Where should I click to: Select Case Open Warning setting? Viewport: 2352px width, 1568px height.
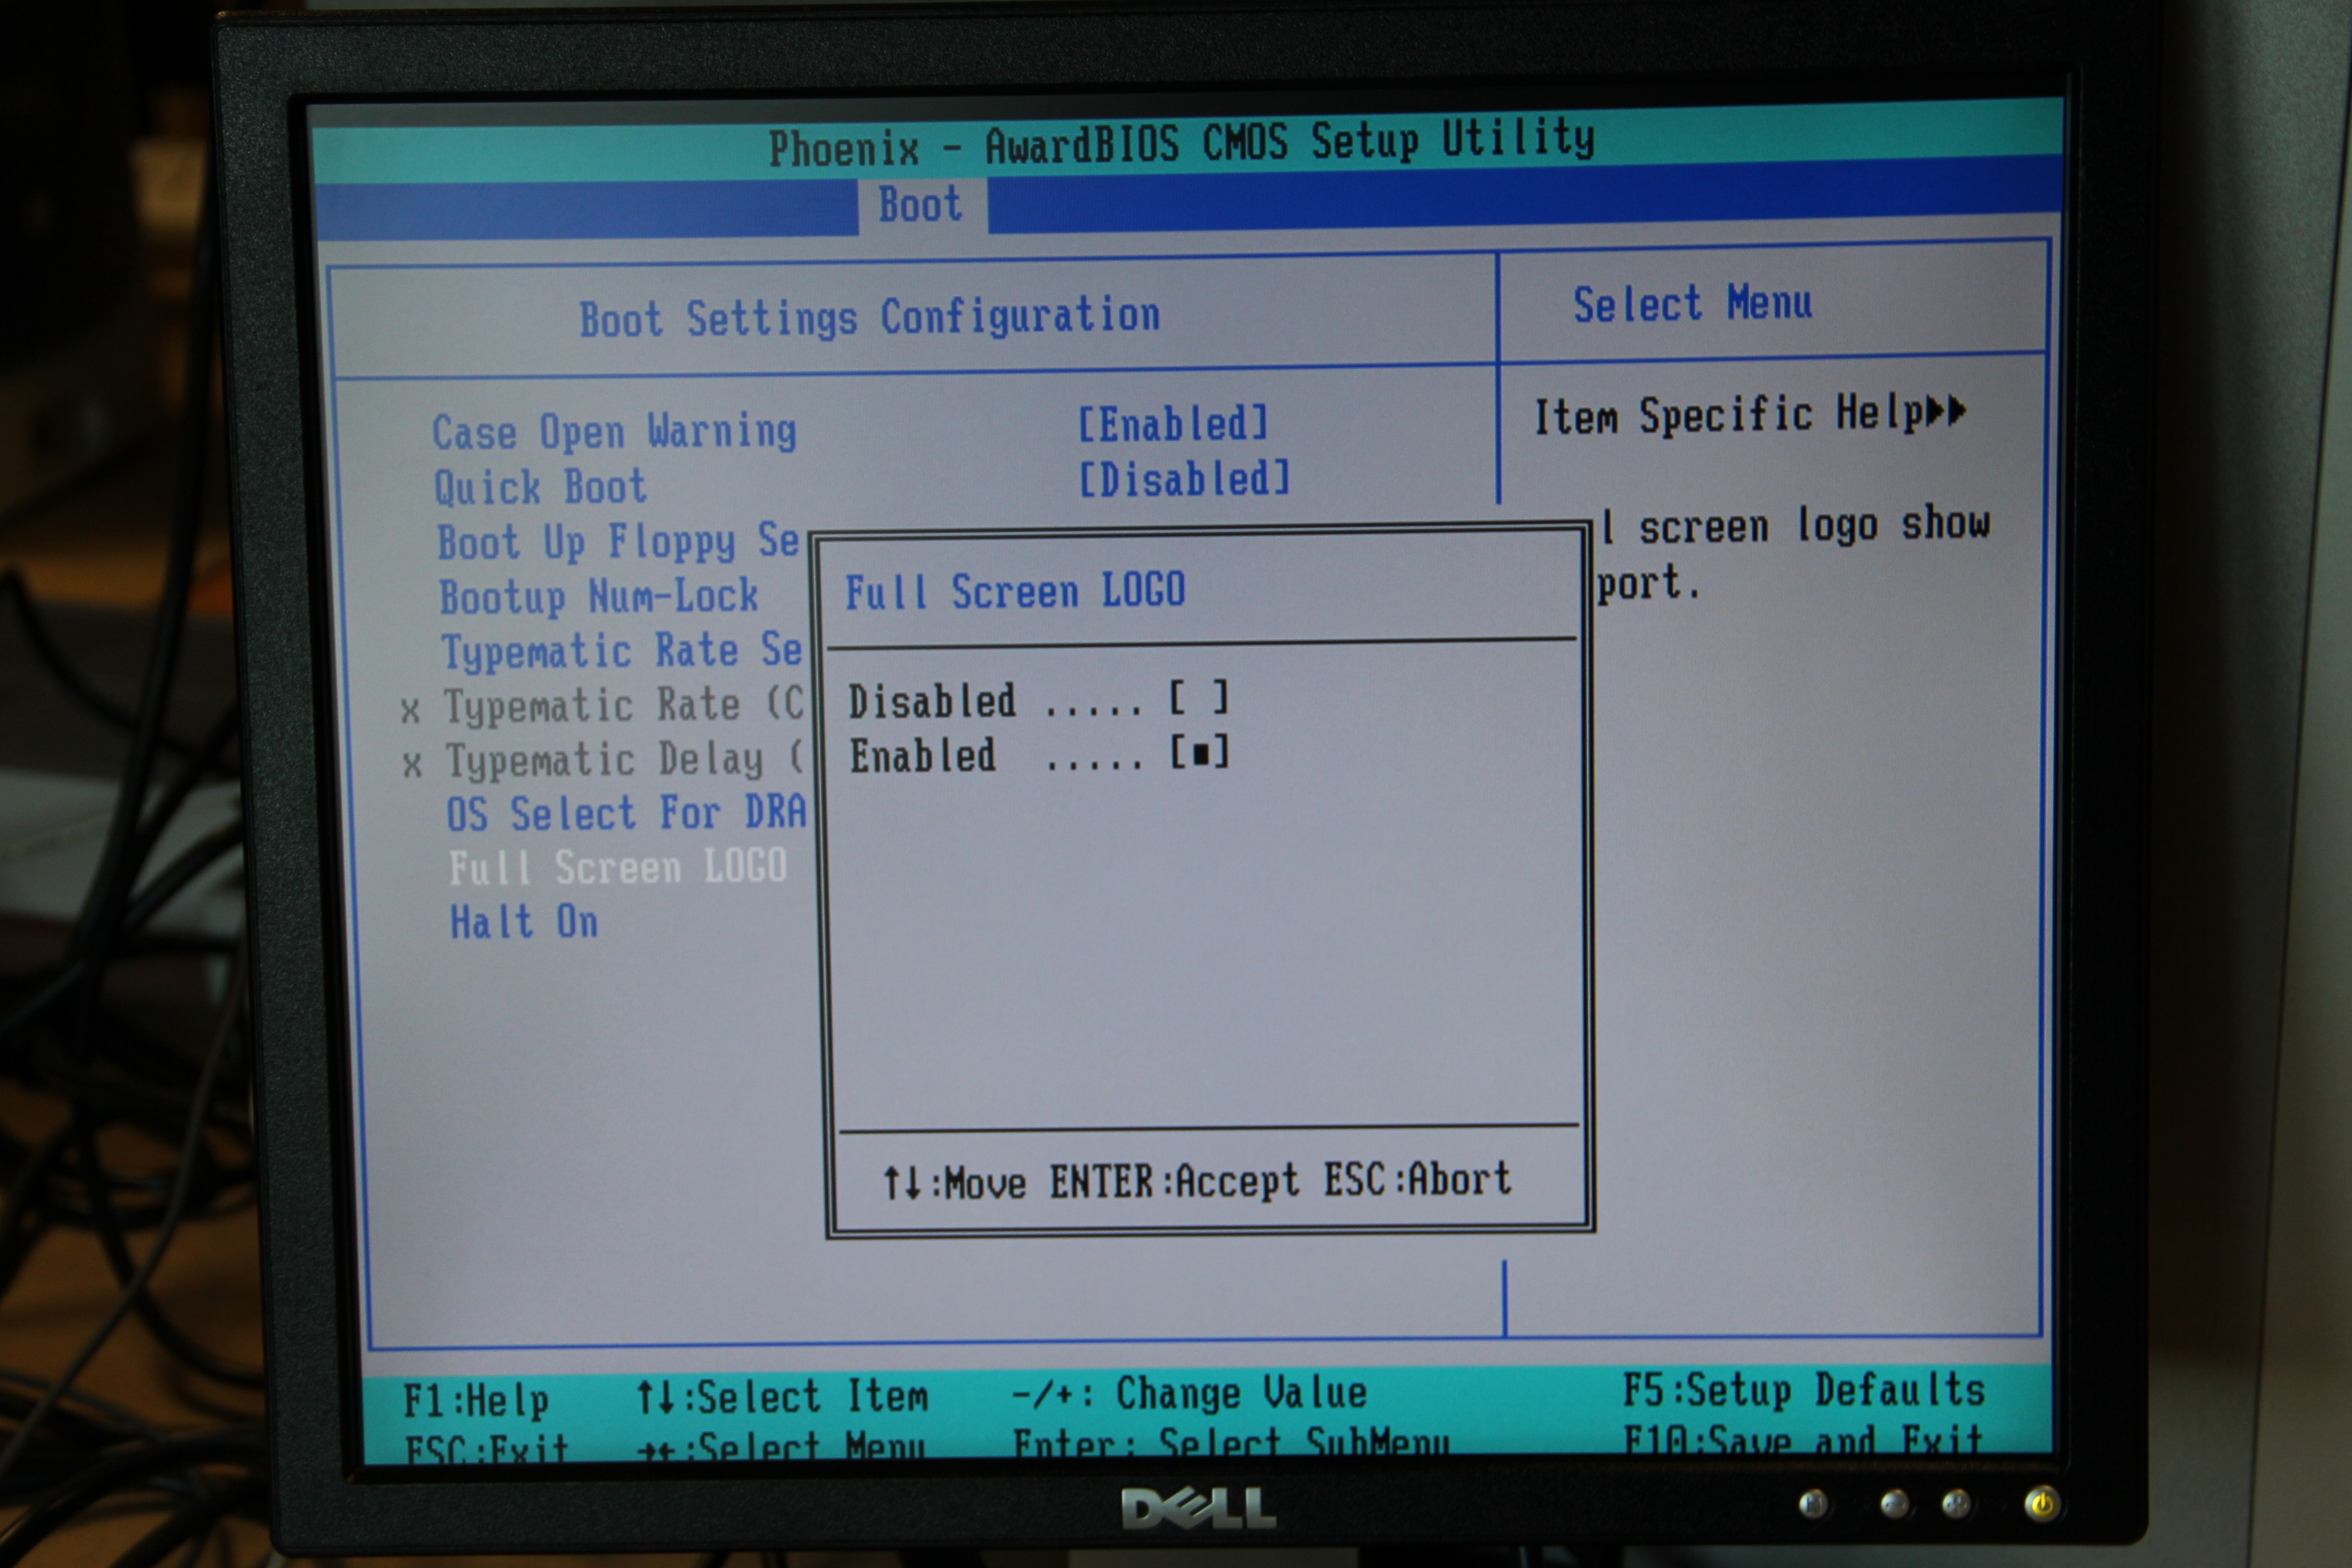click(x=614, y=432)
